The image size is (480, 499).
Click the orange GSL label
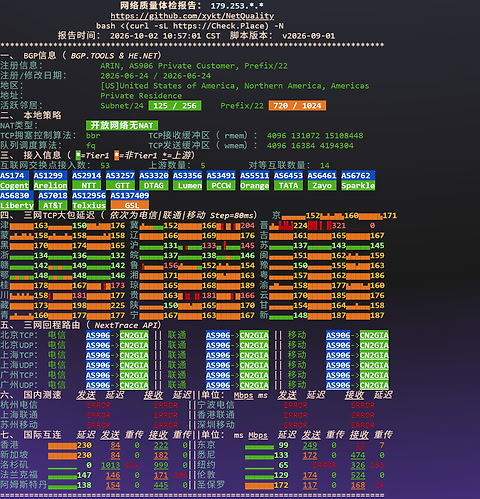coord(130,205)
